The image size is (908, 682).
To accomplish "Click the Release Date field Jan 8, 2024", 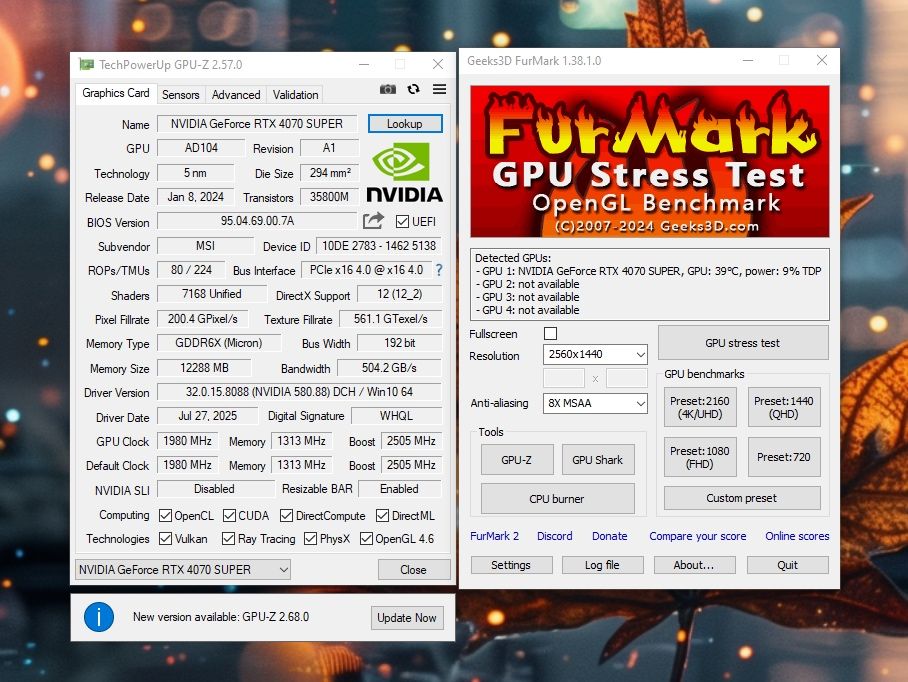I will [x=196, y=197].
